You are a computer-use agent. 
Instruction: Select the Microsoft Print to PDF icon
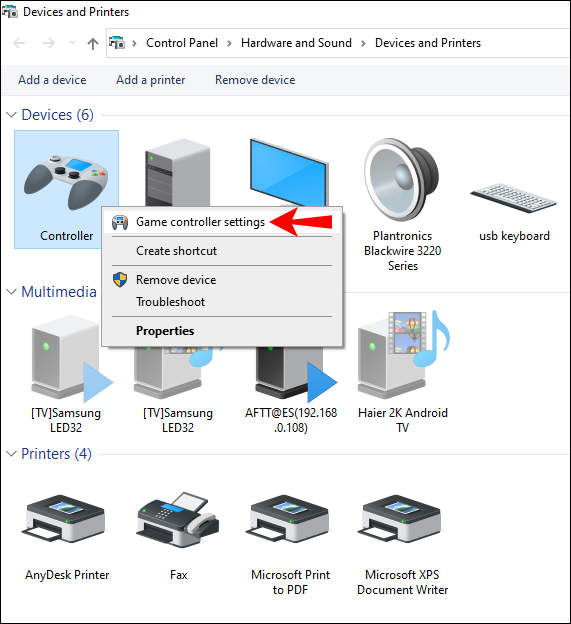pyautogui.click(x=290, y=519)
